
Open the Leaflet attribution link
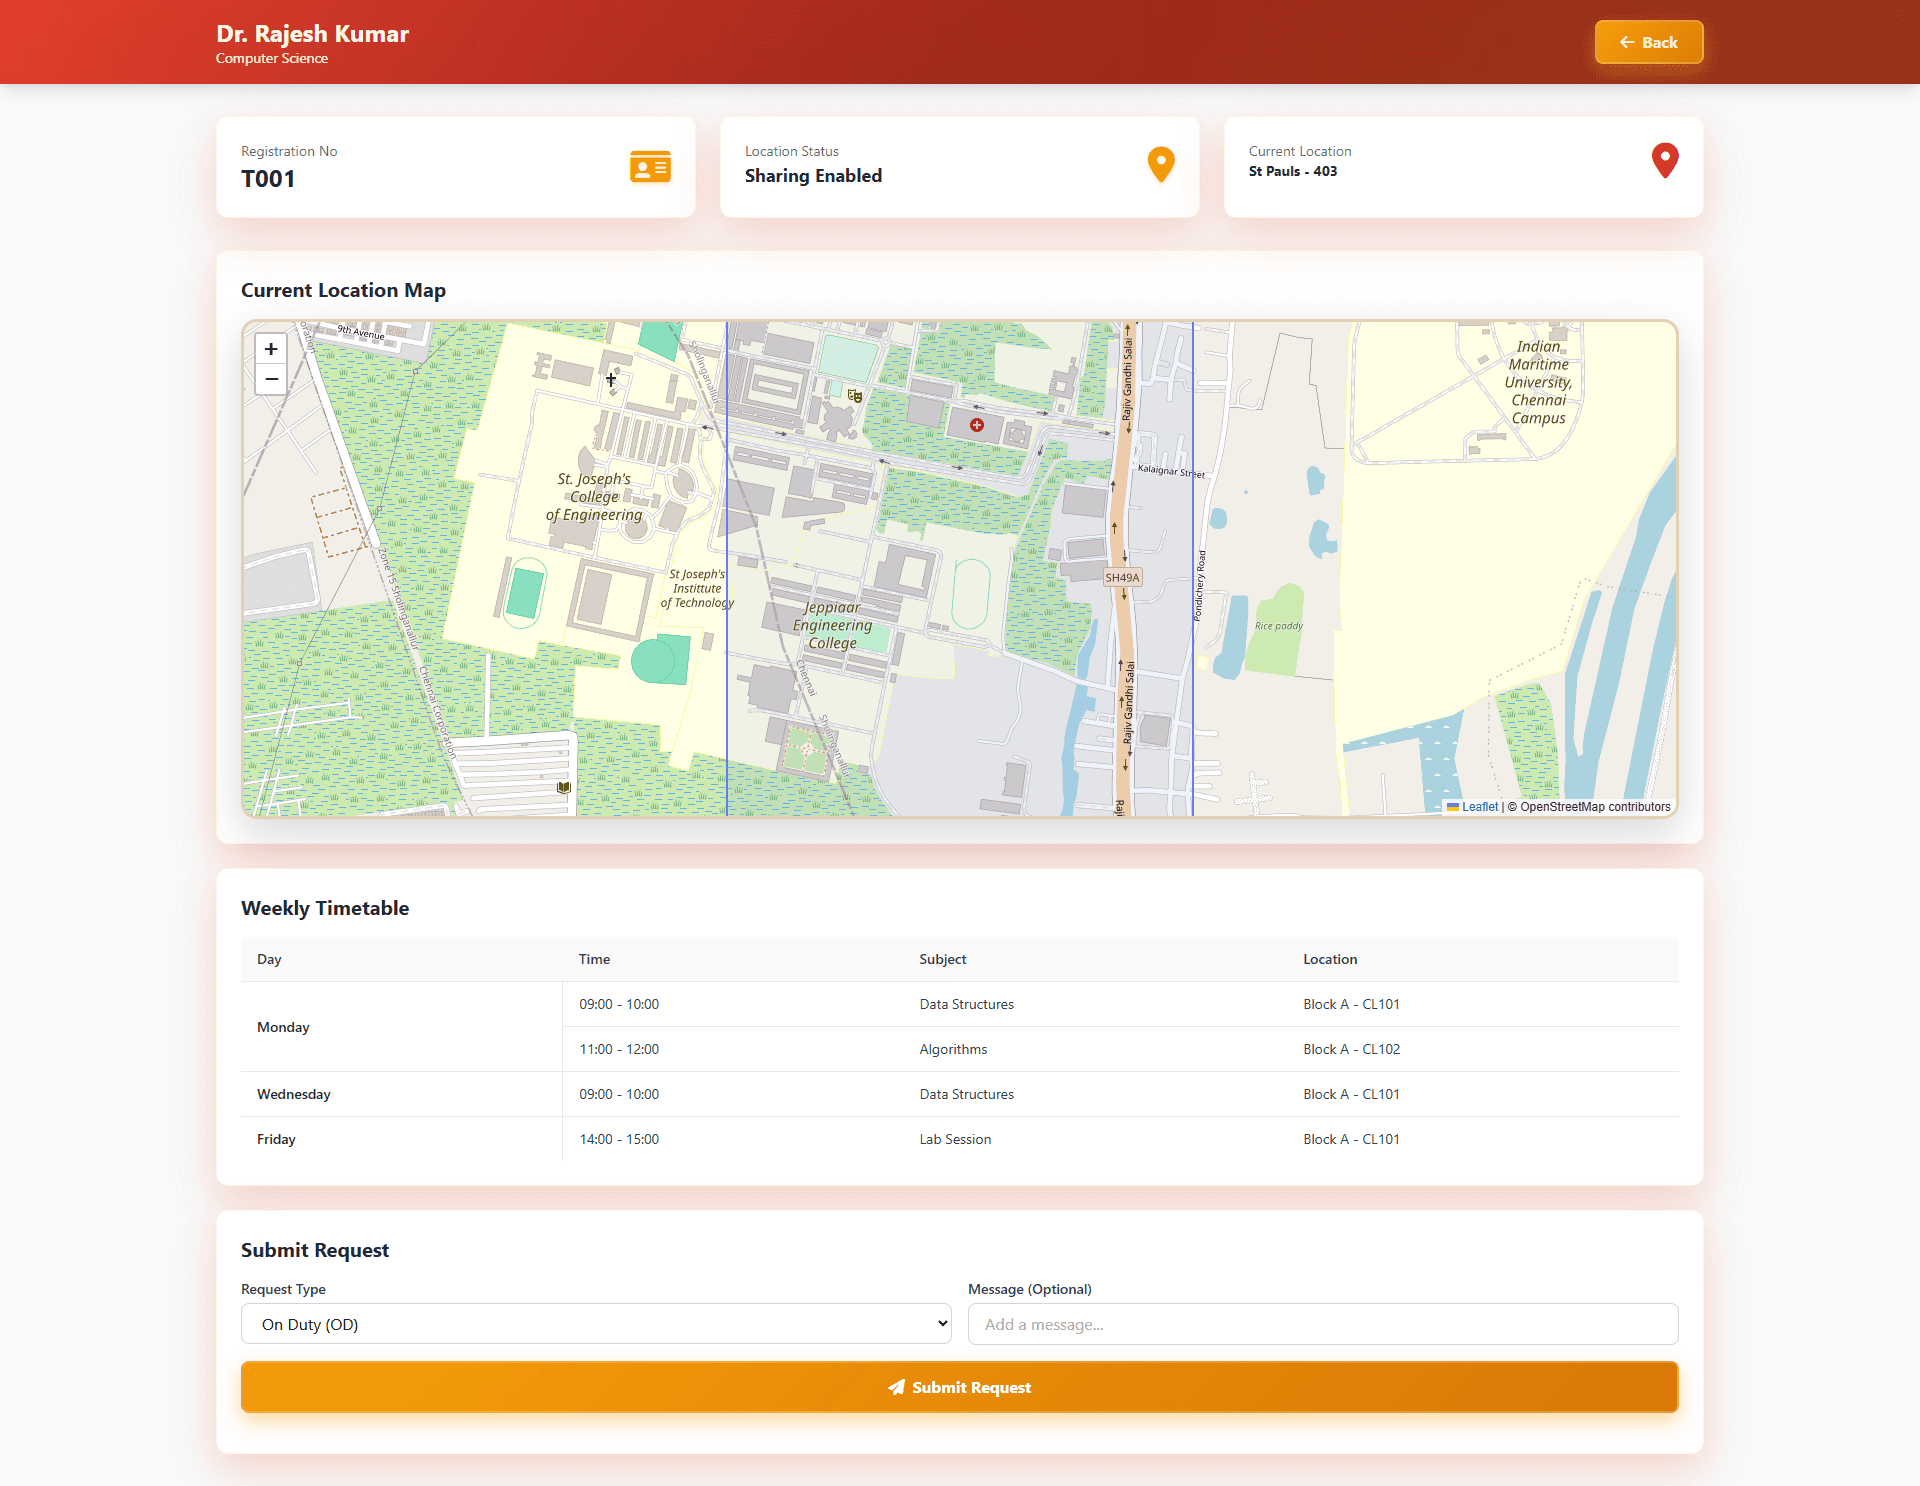point(1479,807)
